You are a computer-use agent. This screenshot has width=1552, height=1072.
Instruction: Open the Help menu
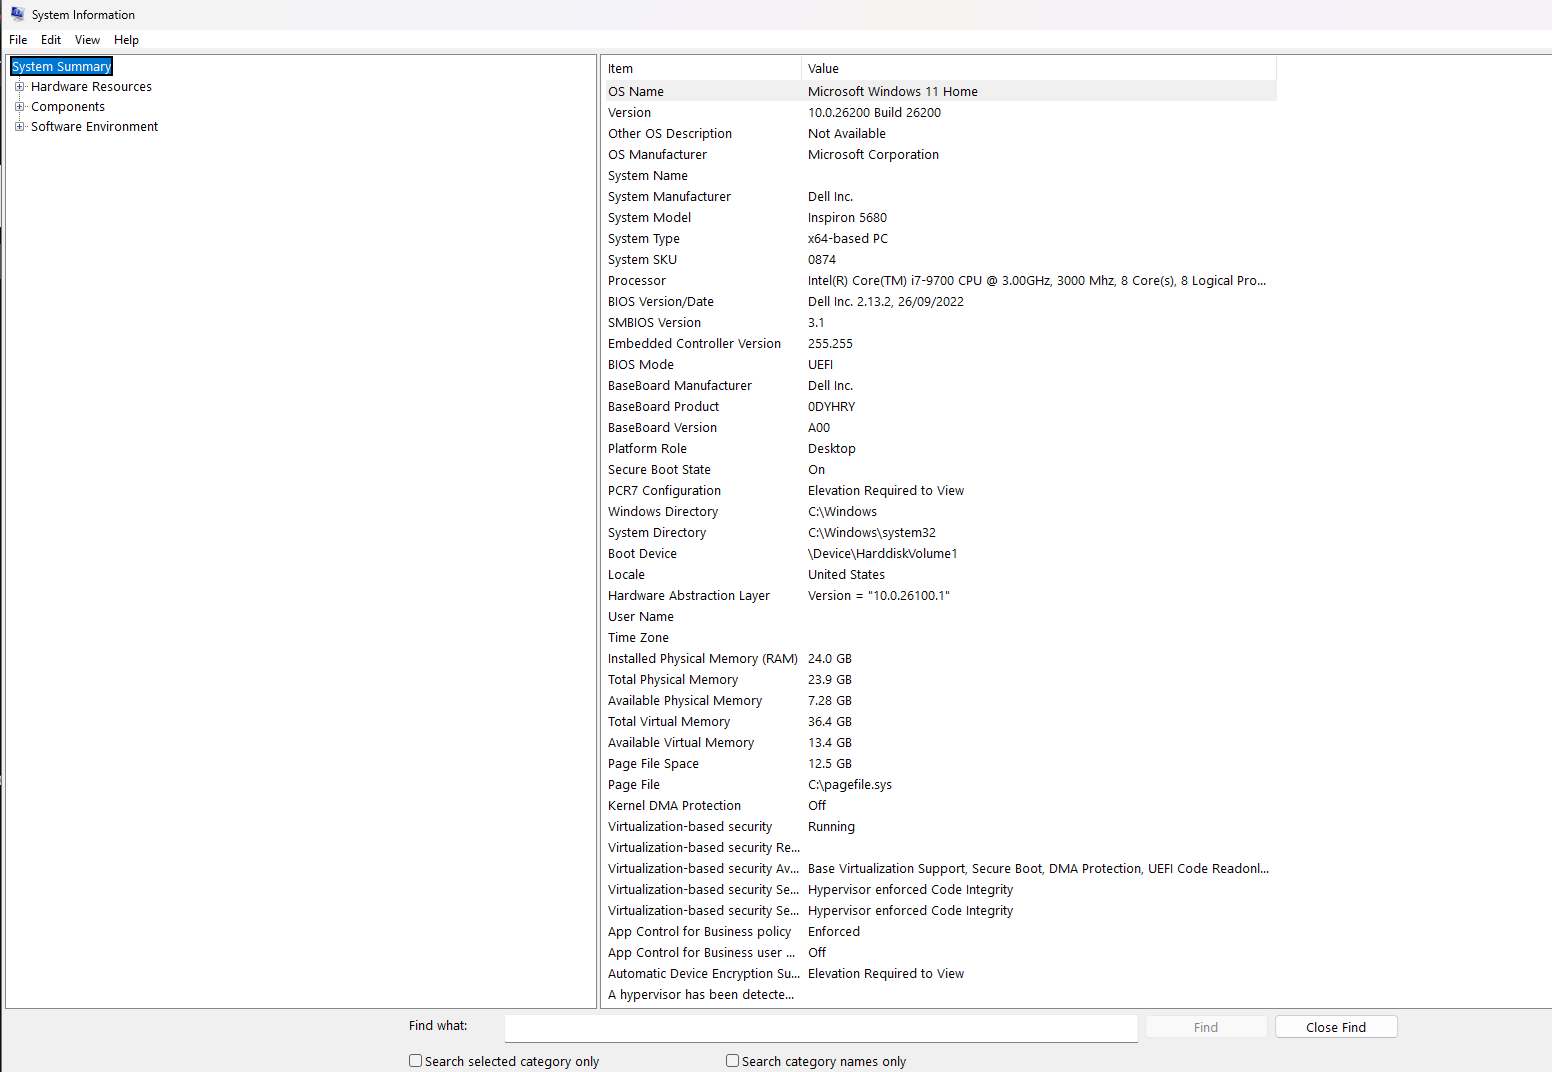pos(126,40)
